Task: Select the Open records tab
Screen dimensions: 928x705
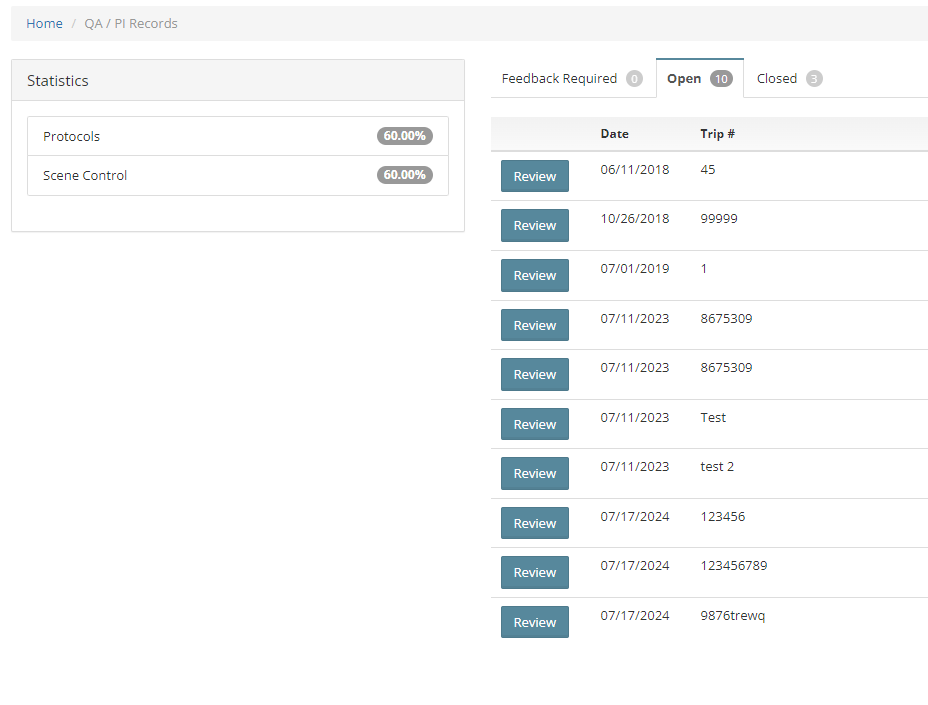Action: coord(698,79)
